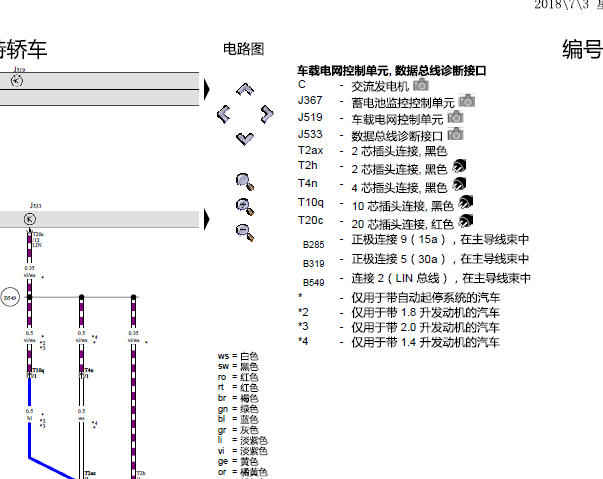
Task: Click the black arrow at J519 bar's right end
Action: [207, 89]
